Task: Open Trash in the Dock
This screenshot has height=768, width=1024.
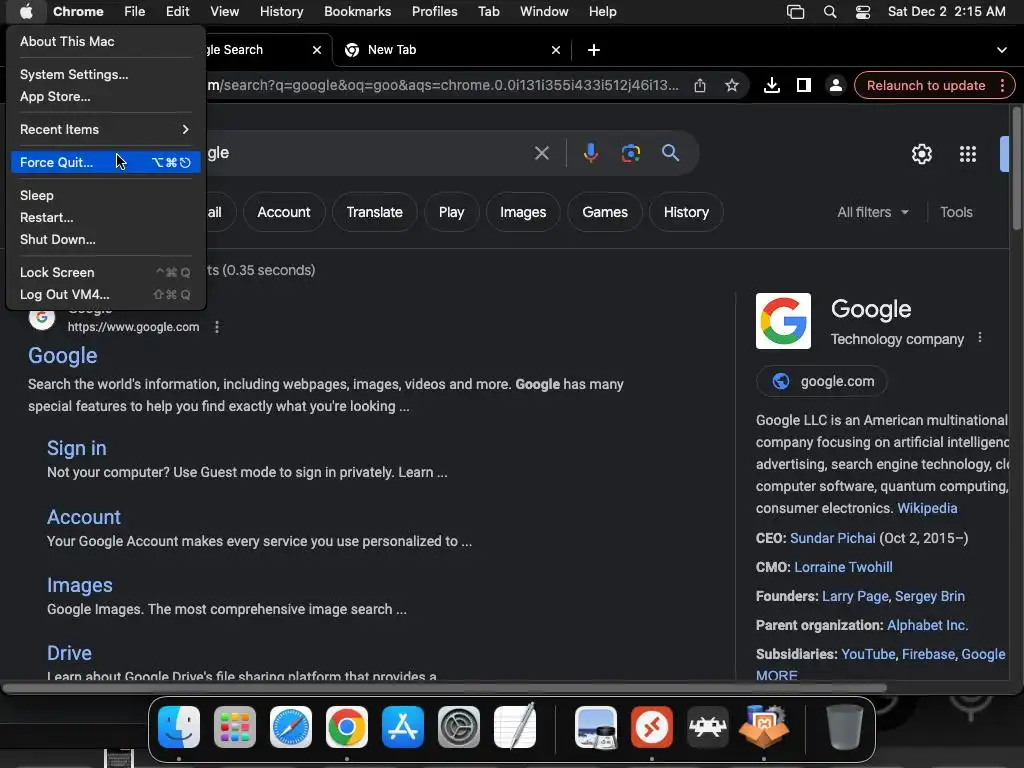Action: point(844,726)
